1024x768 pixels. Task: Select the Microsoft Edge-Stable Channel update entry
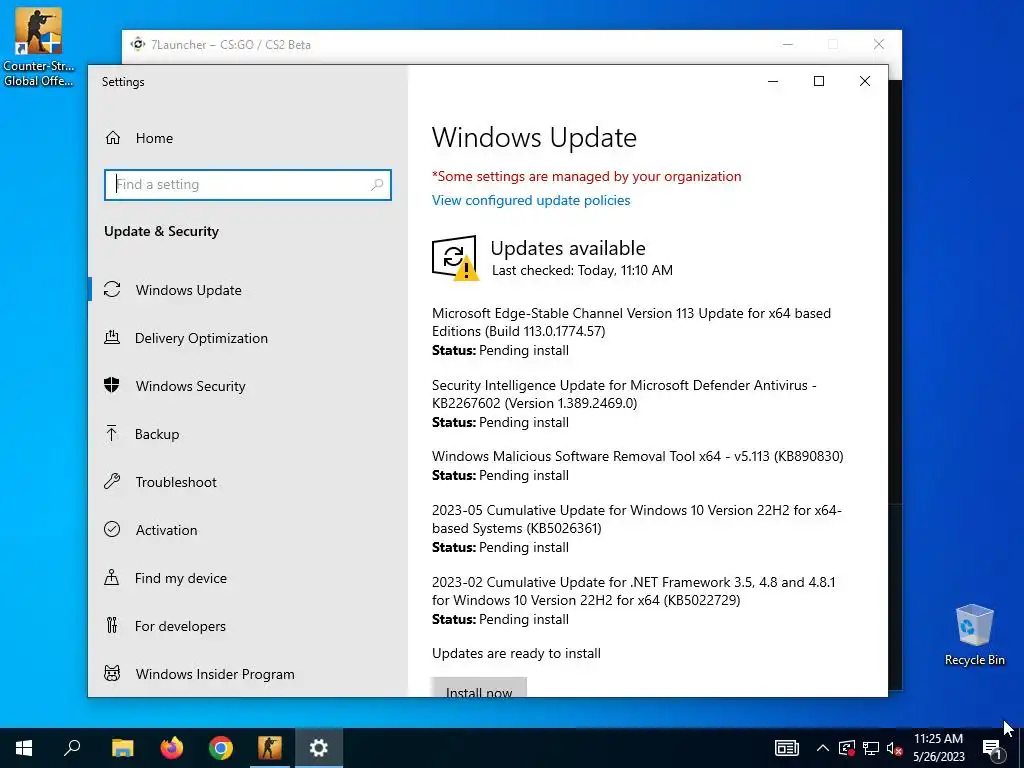point(631,332)
